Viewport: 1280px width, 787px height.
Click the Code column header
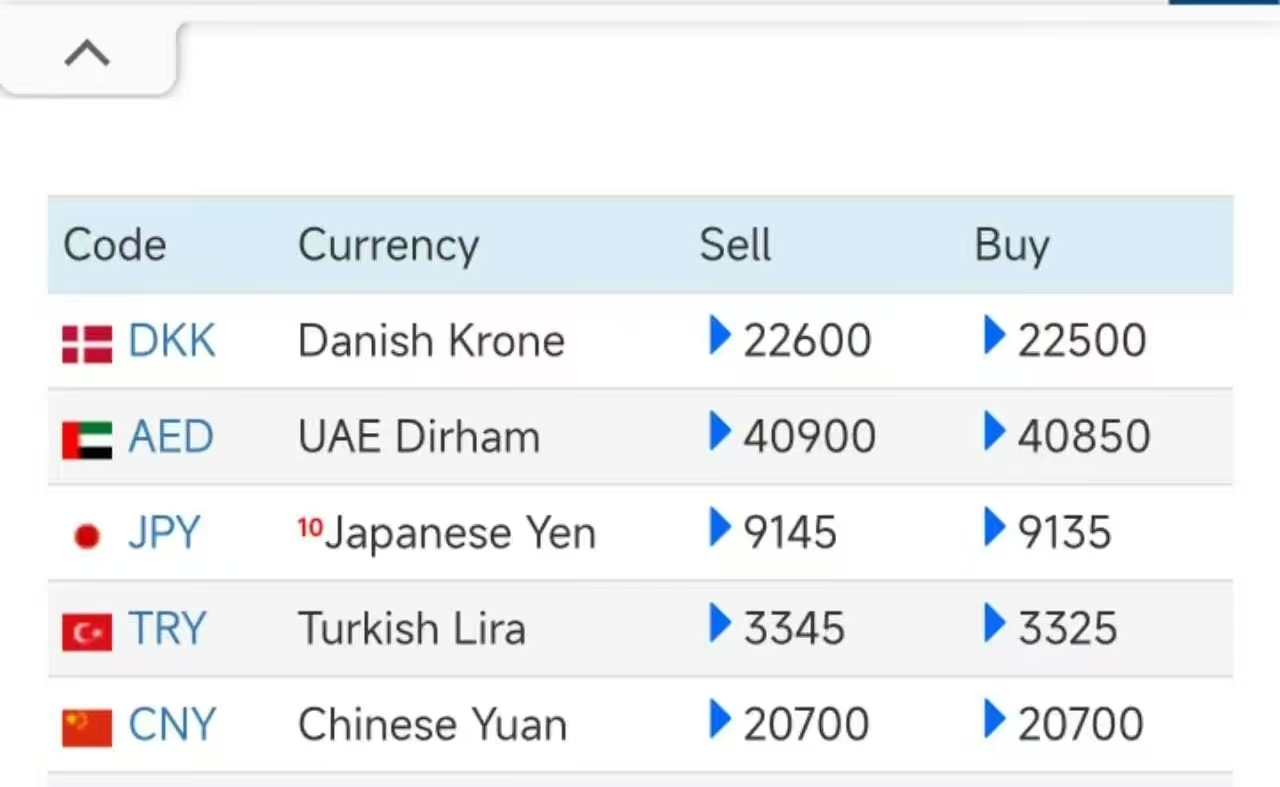pyautogui.click(x=114, y=245)
